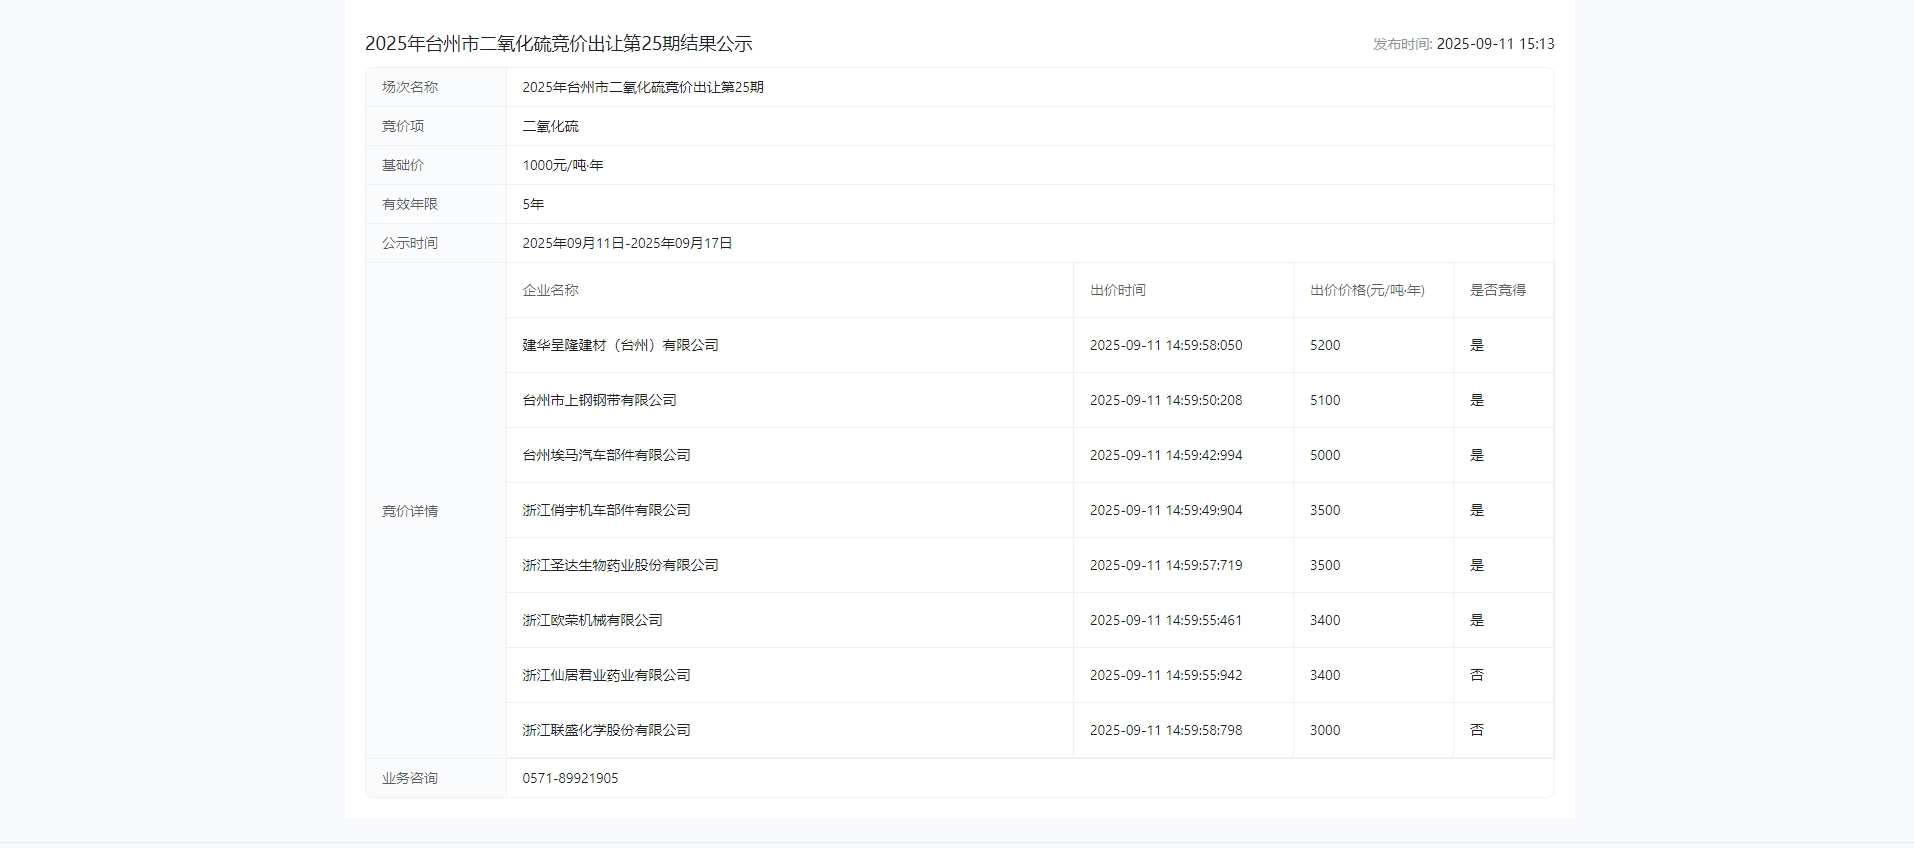
Task: Click 浙江俏宇机车部件有限公司 in the table
Action: pyautogui.click(x=606, y=510)
